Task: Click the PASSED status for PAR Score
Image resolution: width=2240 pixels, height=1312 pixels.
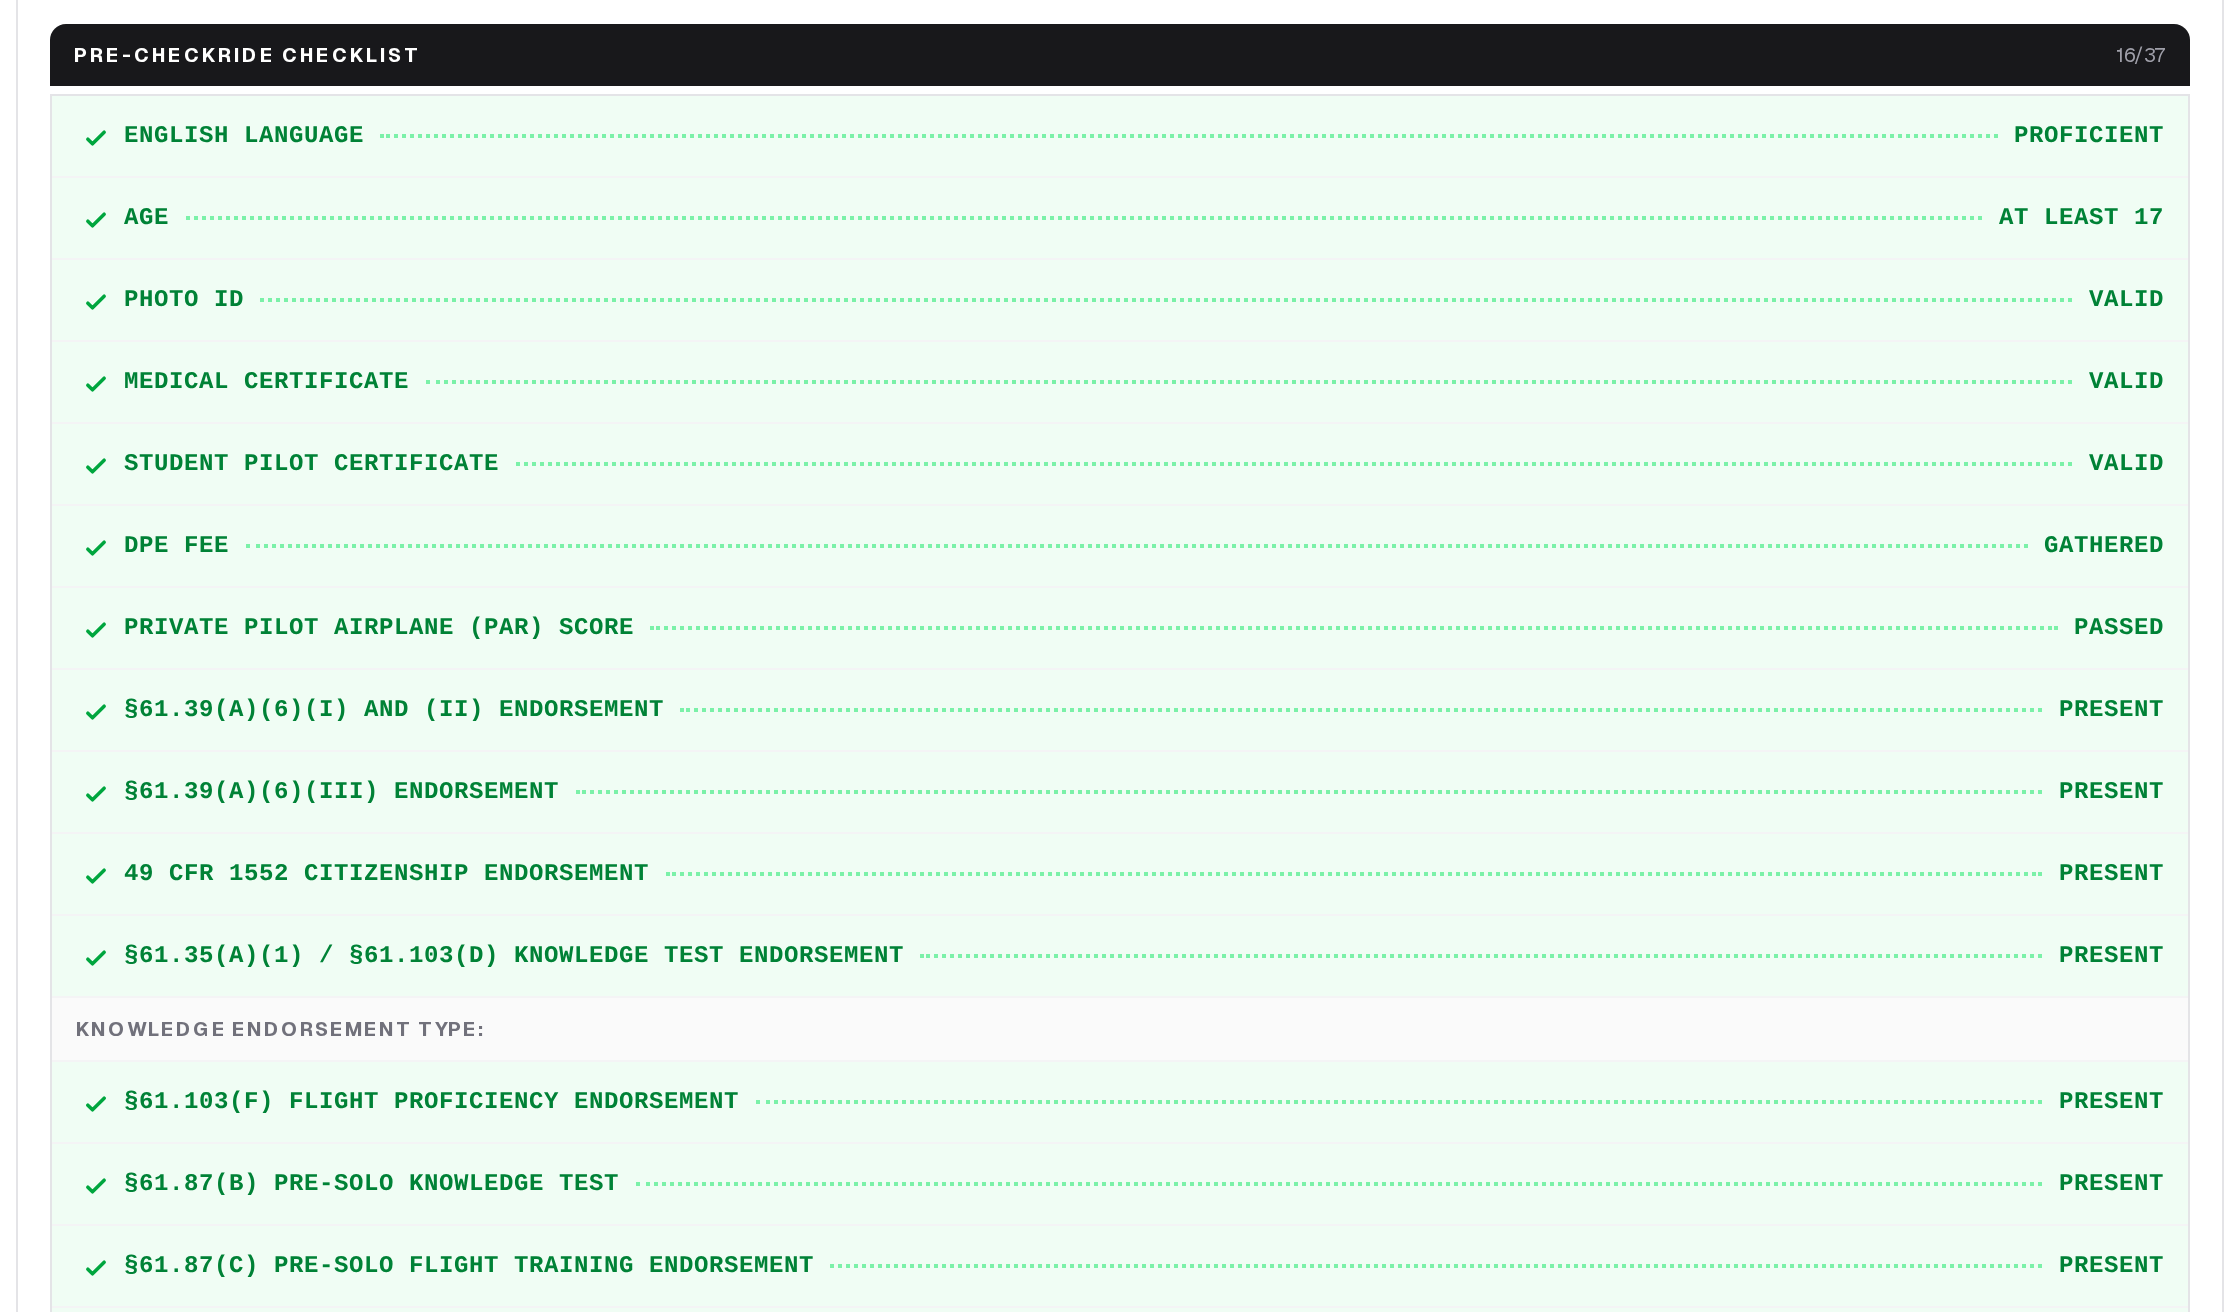Action: click(2118, 627)
